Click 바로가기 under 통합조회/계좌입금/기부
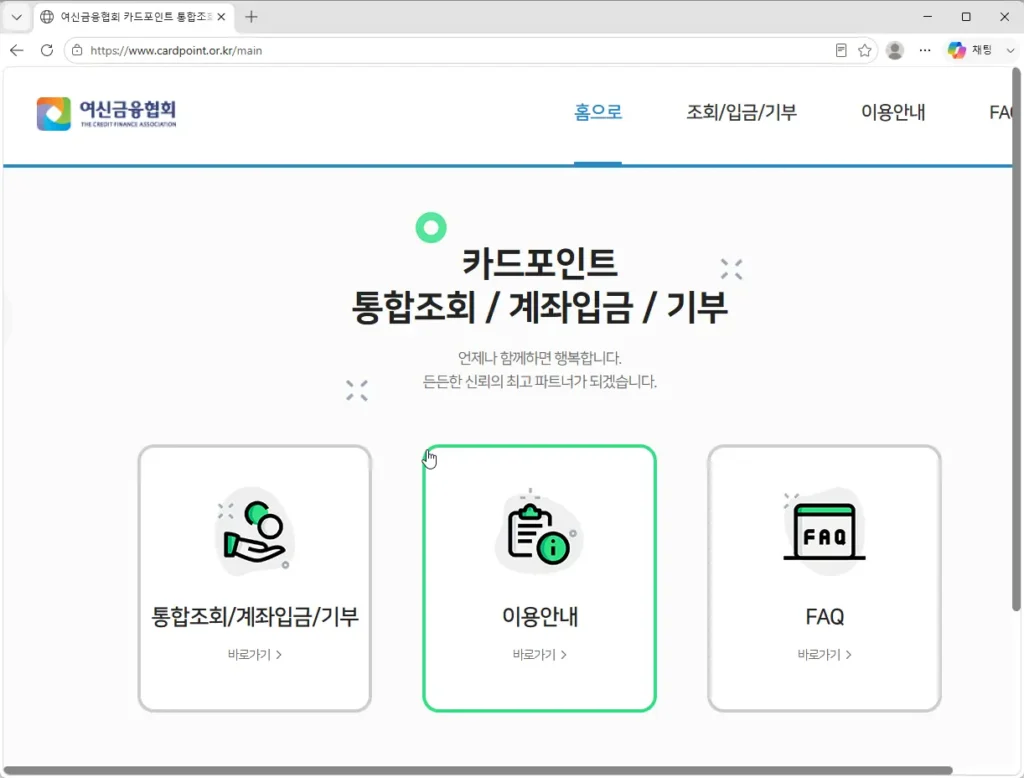This screenshot has width=1024, height=778. [255, 655]
